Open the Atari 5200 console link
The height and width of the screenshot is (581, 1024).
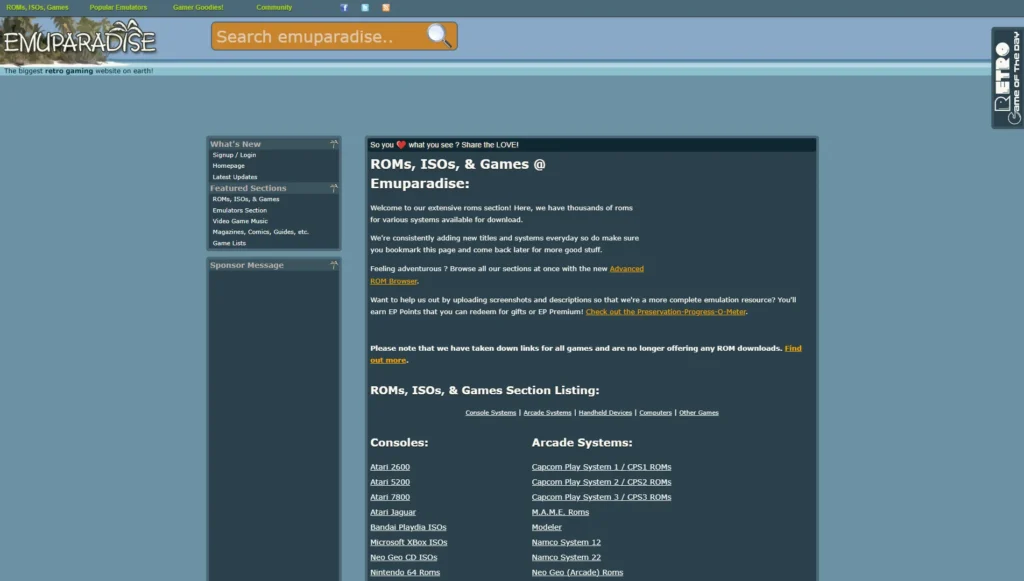pyautogui.click(x=390, y=482)
